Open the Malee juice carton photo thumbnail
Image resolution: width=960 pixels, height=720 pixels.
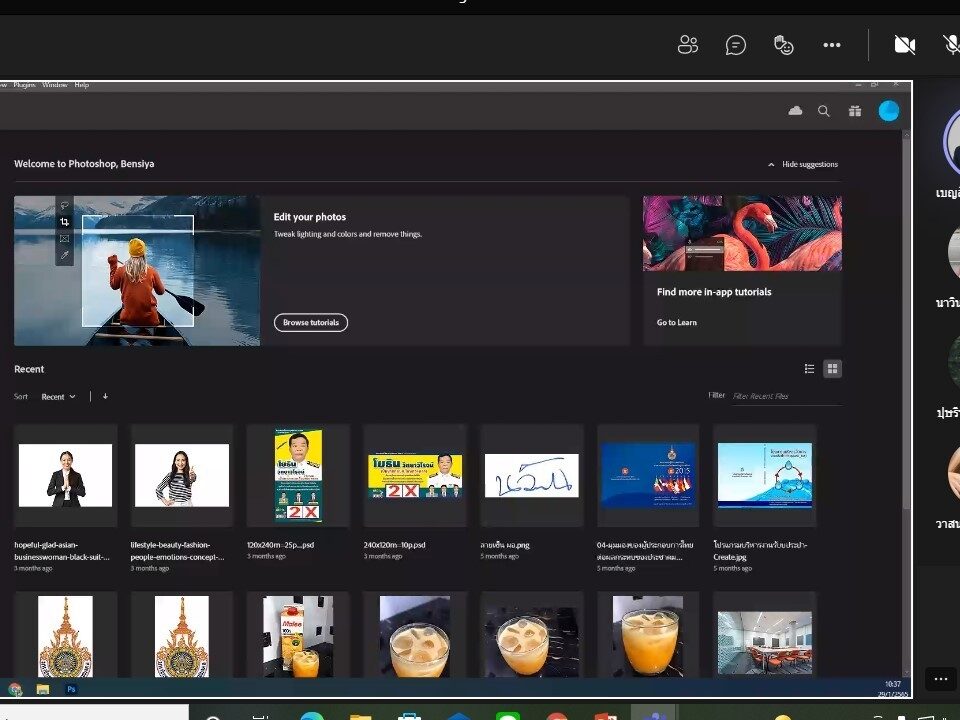click(298, 636)
